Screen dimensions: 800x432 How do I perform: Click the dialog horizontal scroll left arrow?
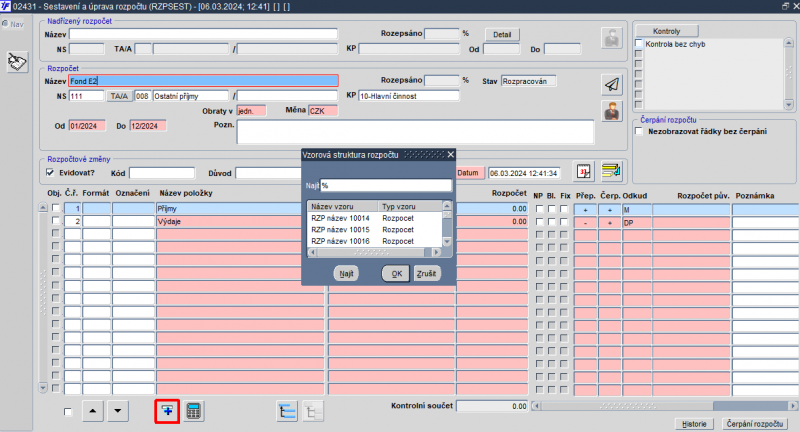(312, 252)
